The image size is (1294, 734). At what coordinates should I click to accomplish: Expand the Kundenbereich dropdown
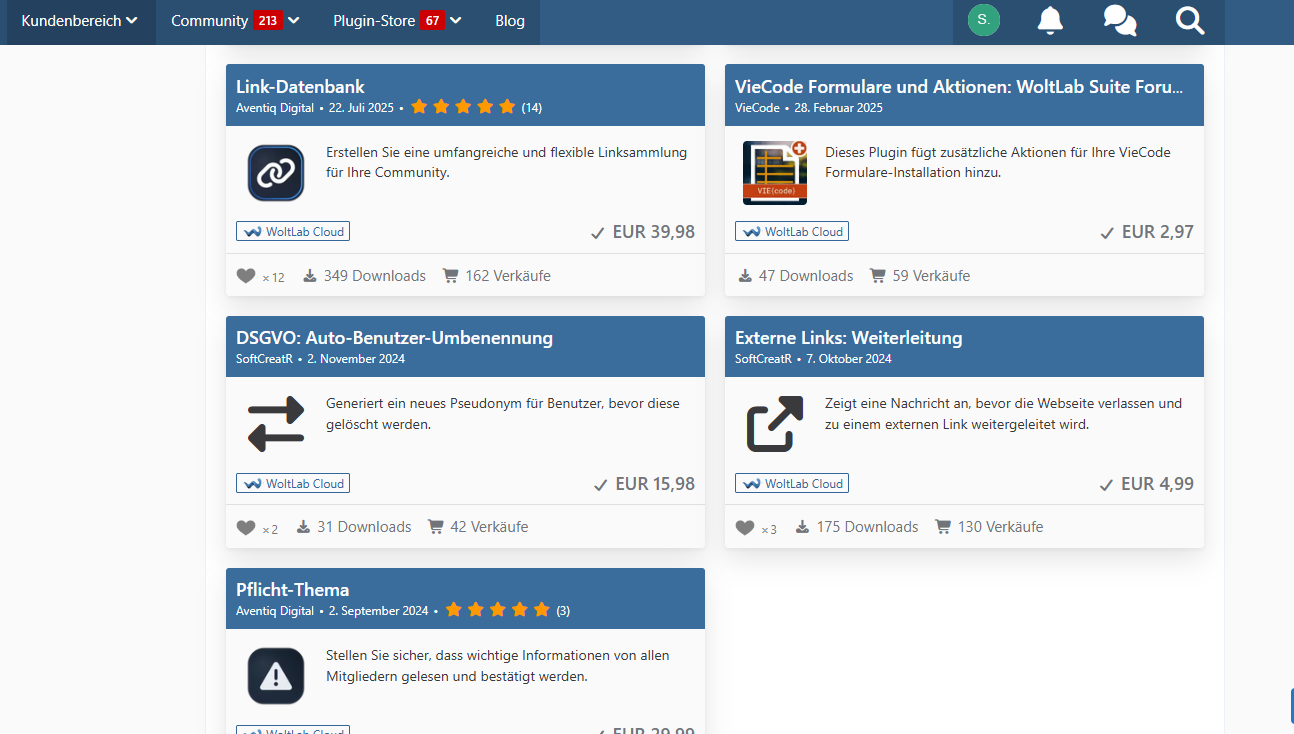79,21
